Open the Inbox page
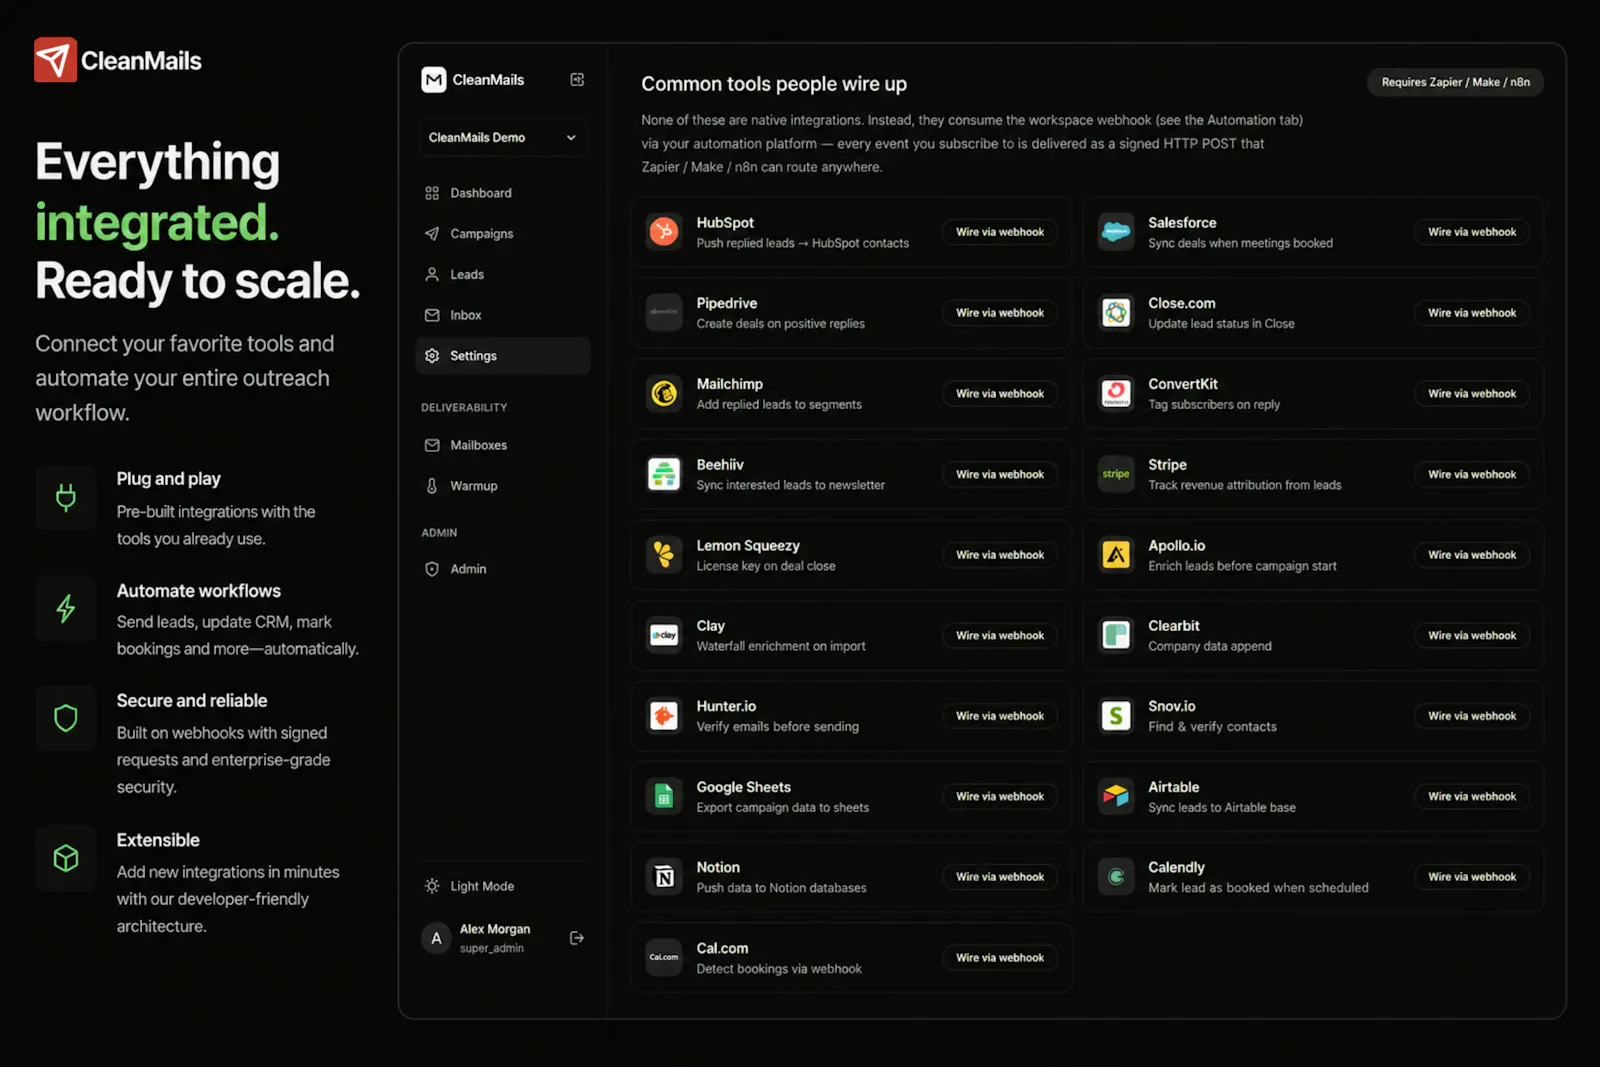 503,315
